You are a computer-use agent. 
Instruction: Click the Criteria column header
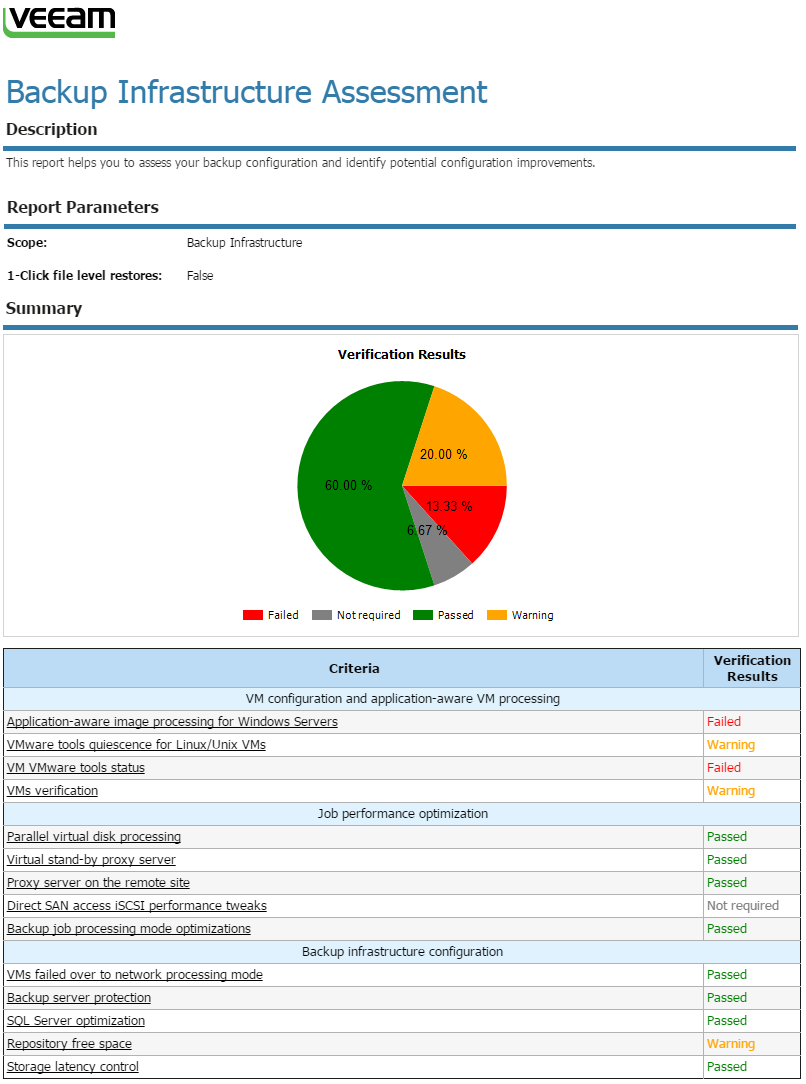pos(353,667)
